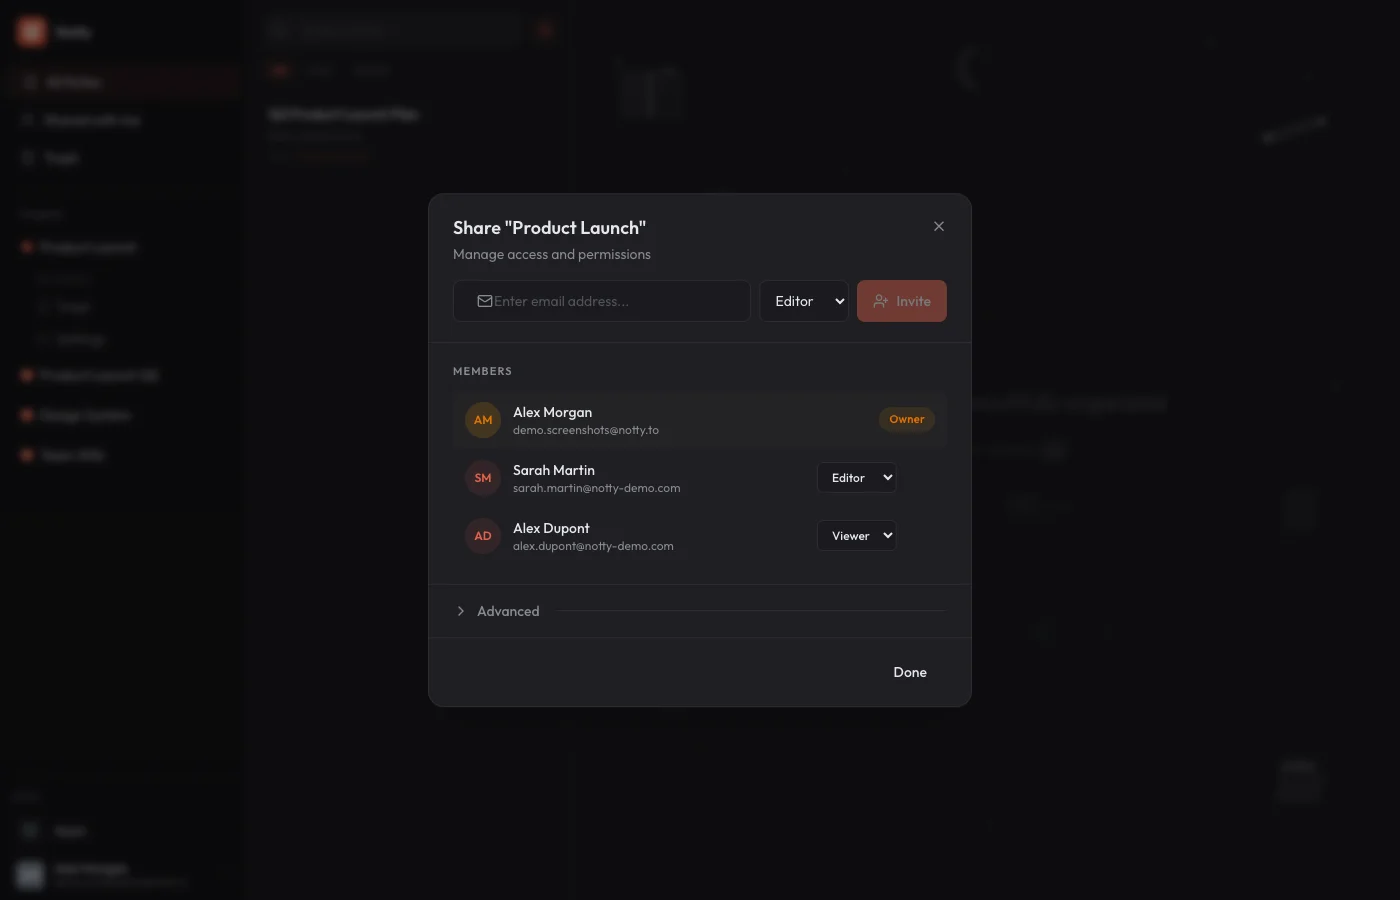Click the MEMBERS section heading
This screenshot has height=900, width=1400.
tap(482, 371)
